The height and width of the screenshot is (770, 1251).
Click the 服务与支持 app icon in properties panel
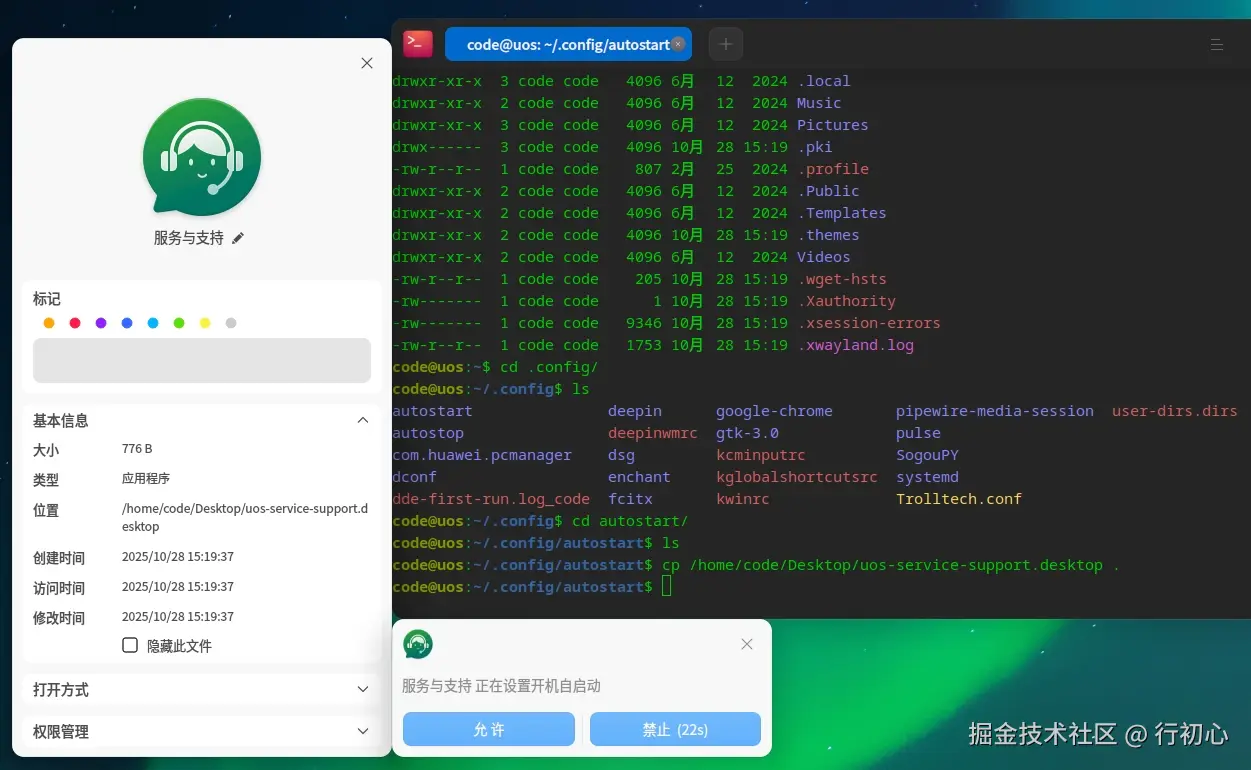click(x=201, y=157)
